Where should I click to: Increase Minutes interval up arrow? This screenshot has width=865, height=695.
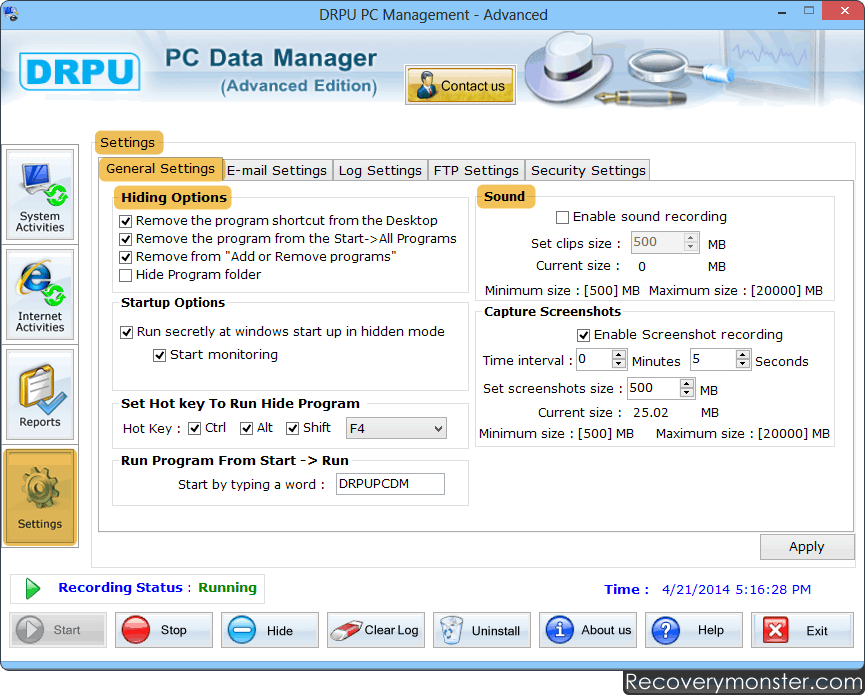coord(619,355)
